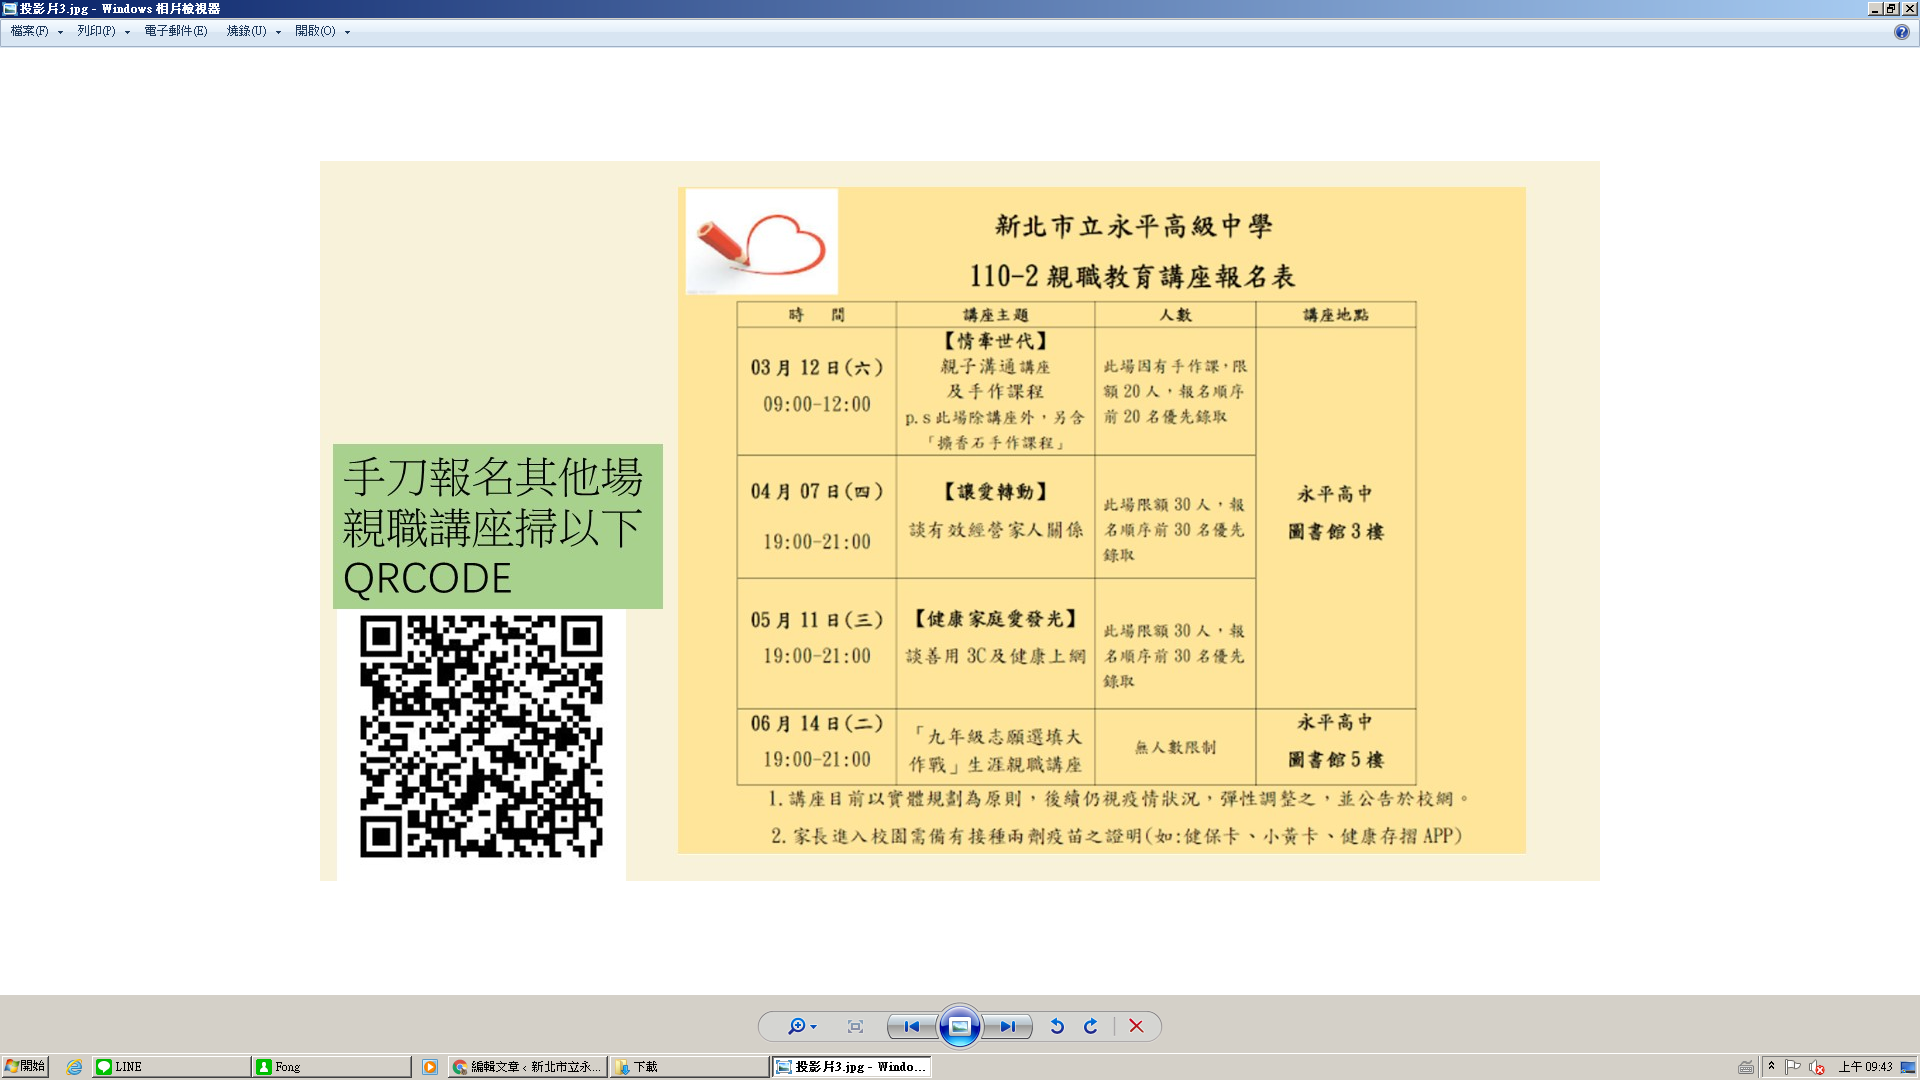
Task: Fit photo to actual size
Action: point(855,1026)
